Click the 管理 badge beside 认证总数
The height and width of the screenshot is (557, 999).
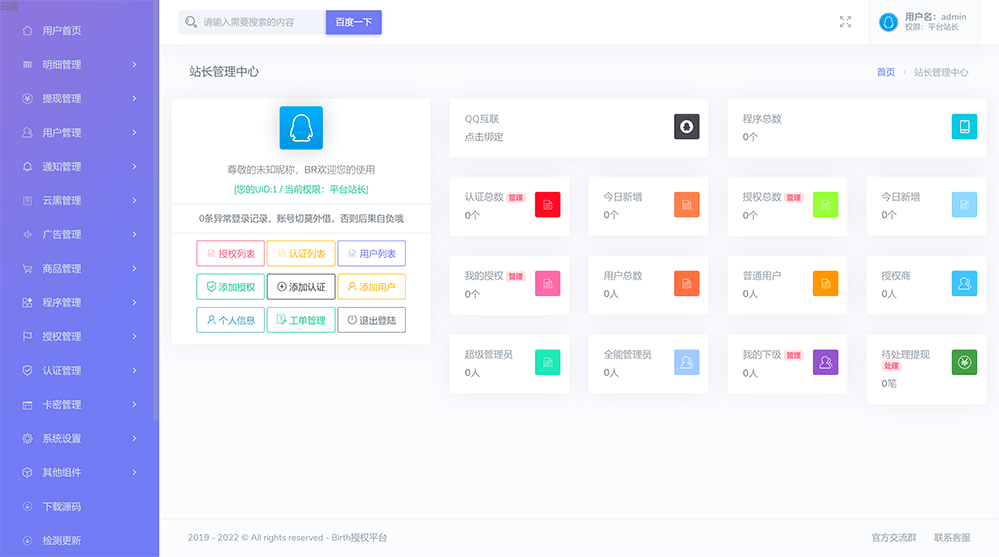point(515,198)
